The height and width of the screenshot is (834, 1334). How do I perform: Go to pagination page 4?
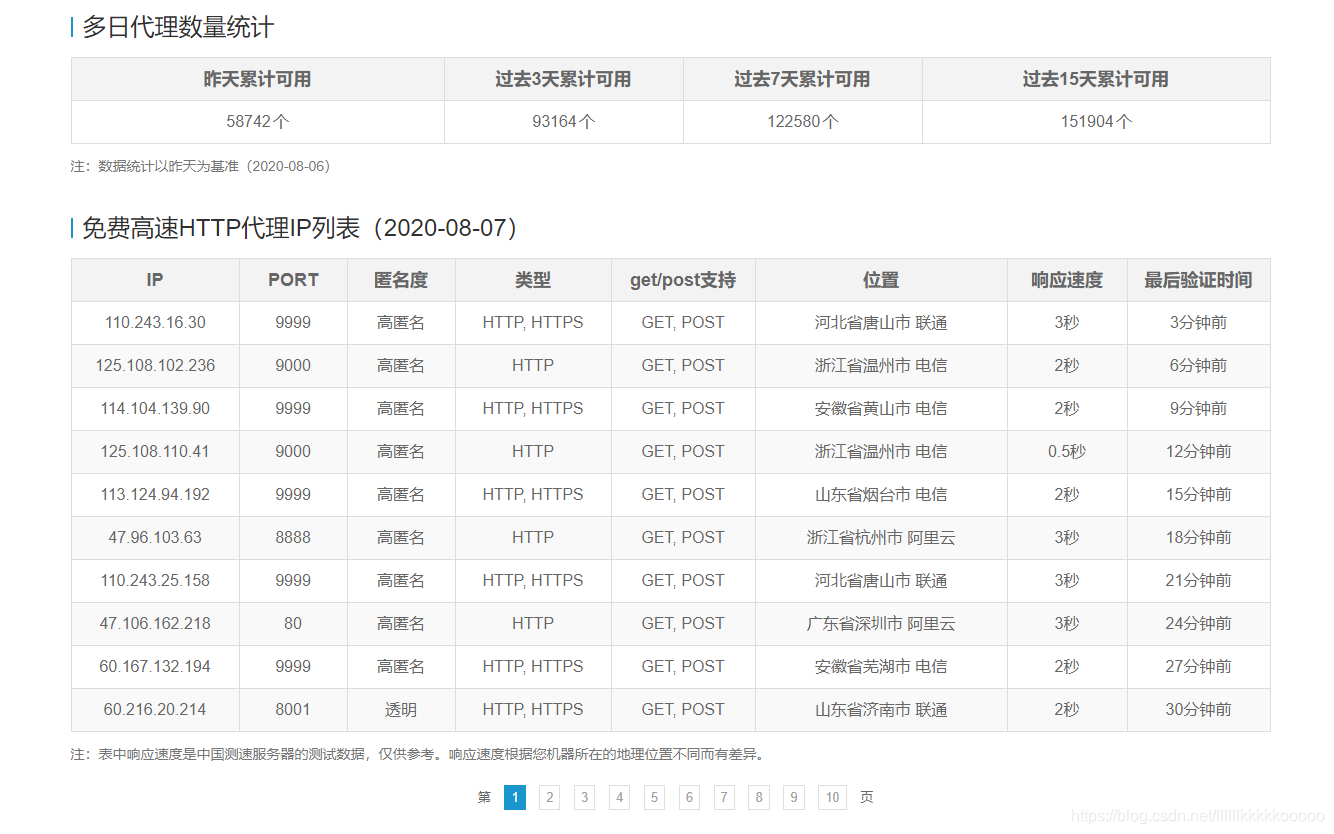coord(619,797)
